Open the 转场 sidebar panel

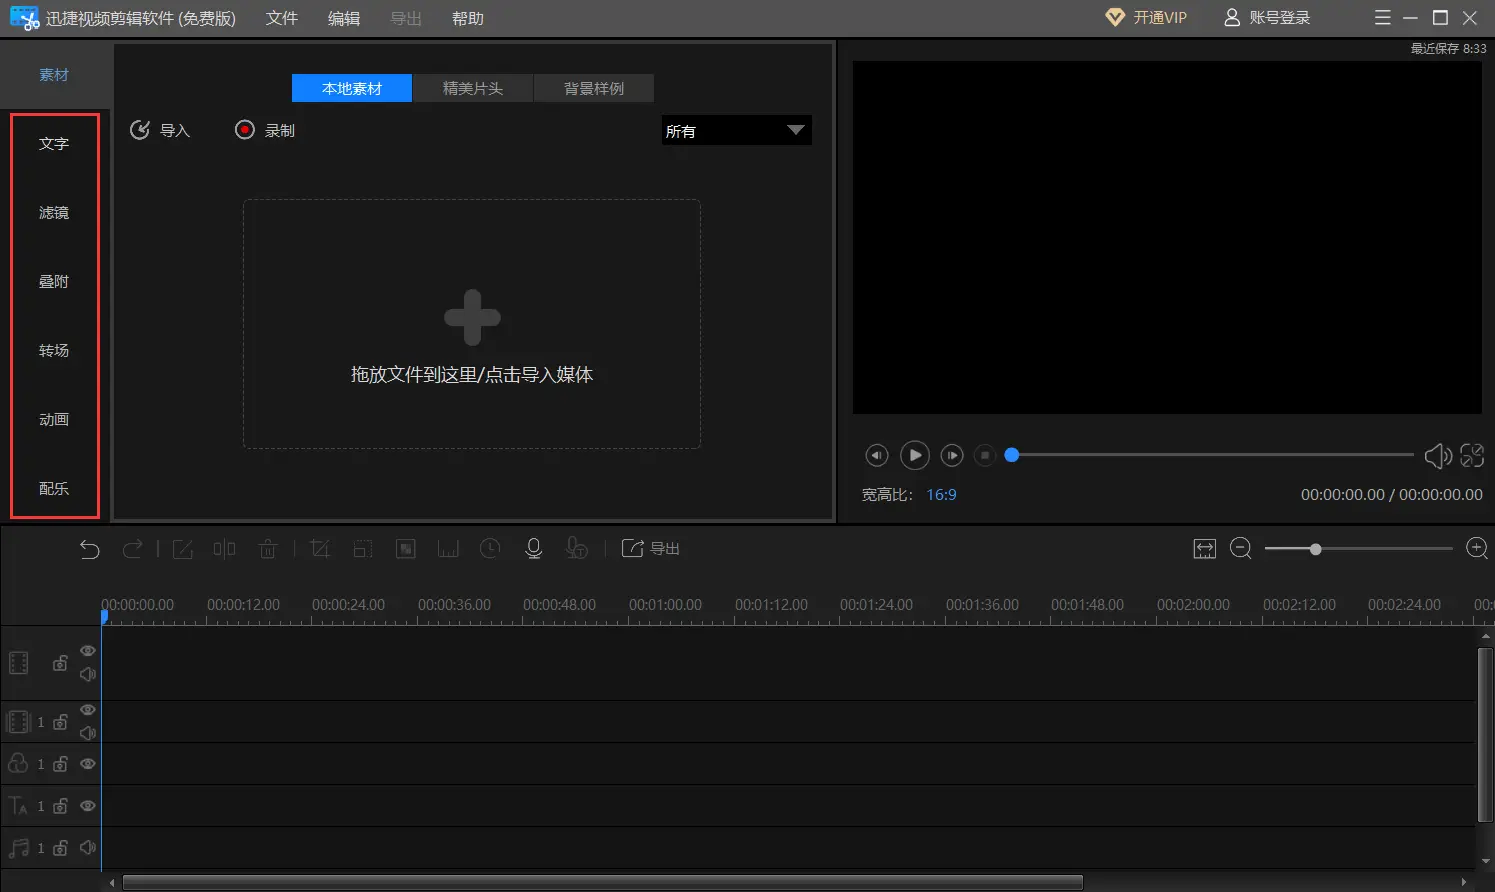pyautogui.click(x=54, y=351)
